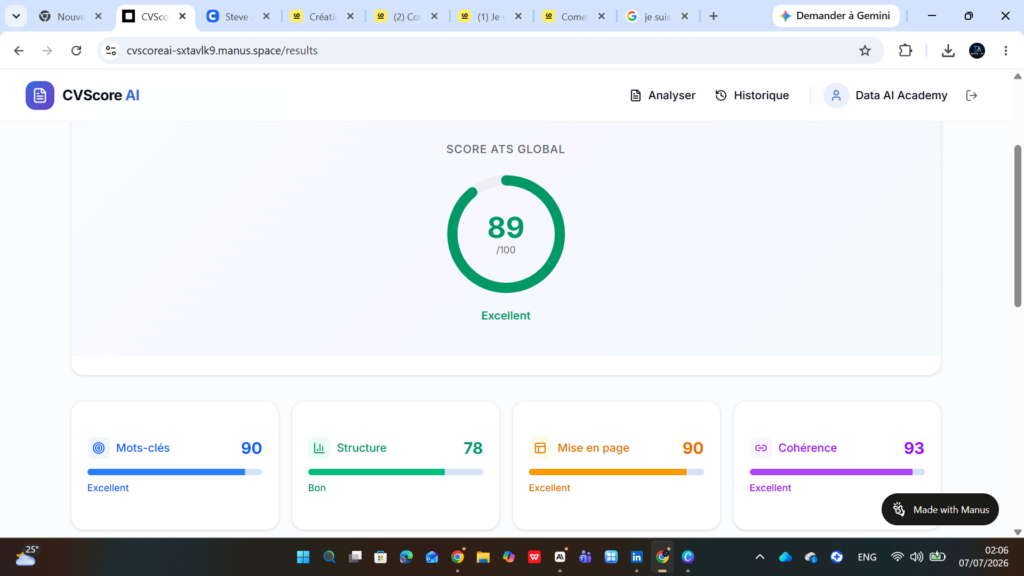The width and height of the screenshot is (1024, 576).
Task: Close the CVScore tab
Action: [182, 16]
